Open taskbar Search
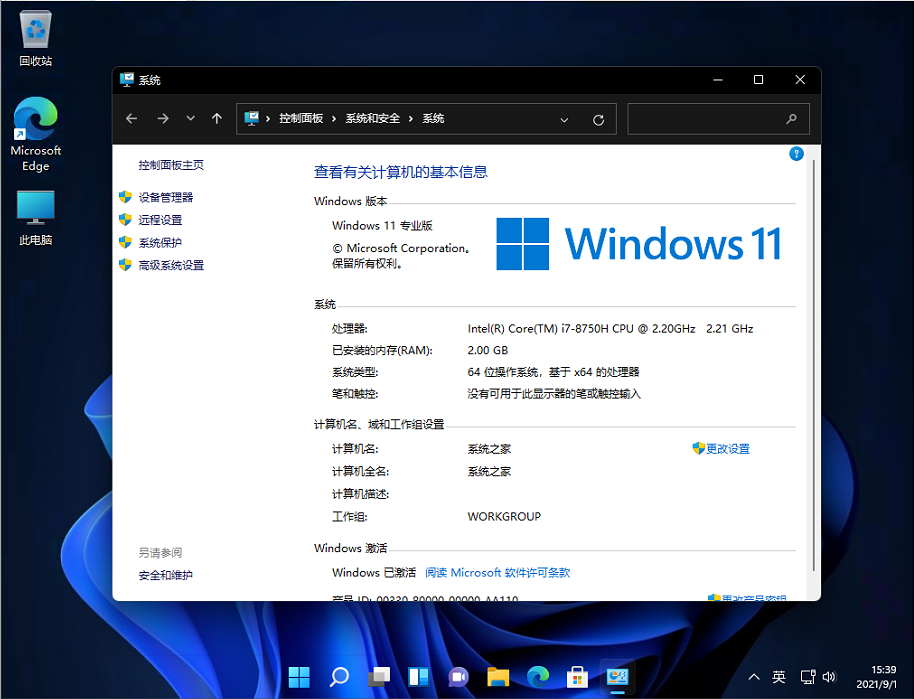This screenshot has width=914, height=699. tap(339, 677)
